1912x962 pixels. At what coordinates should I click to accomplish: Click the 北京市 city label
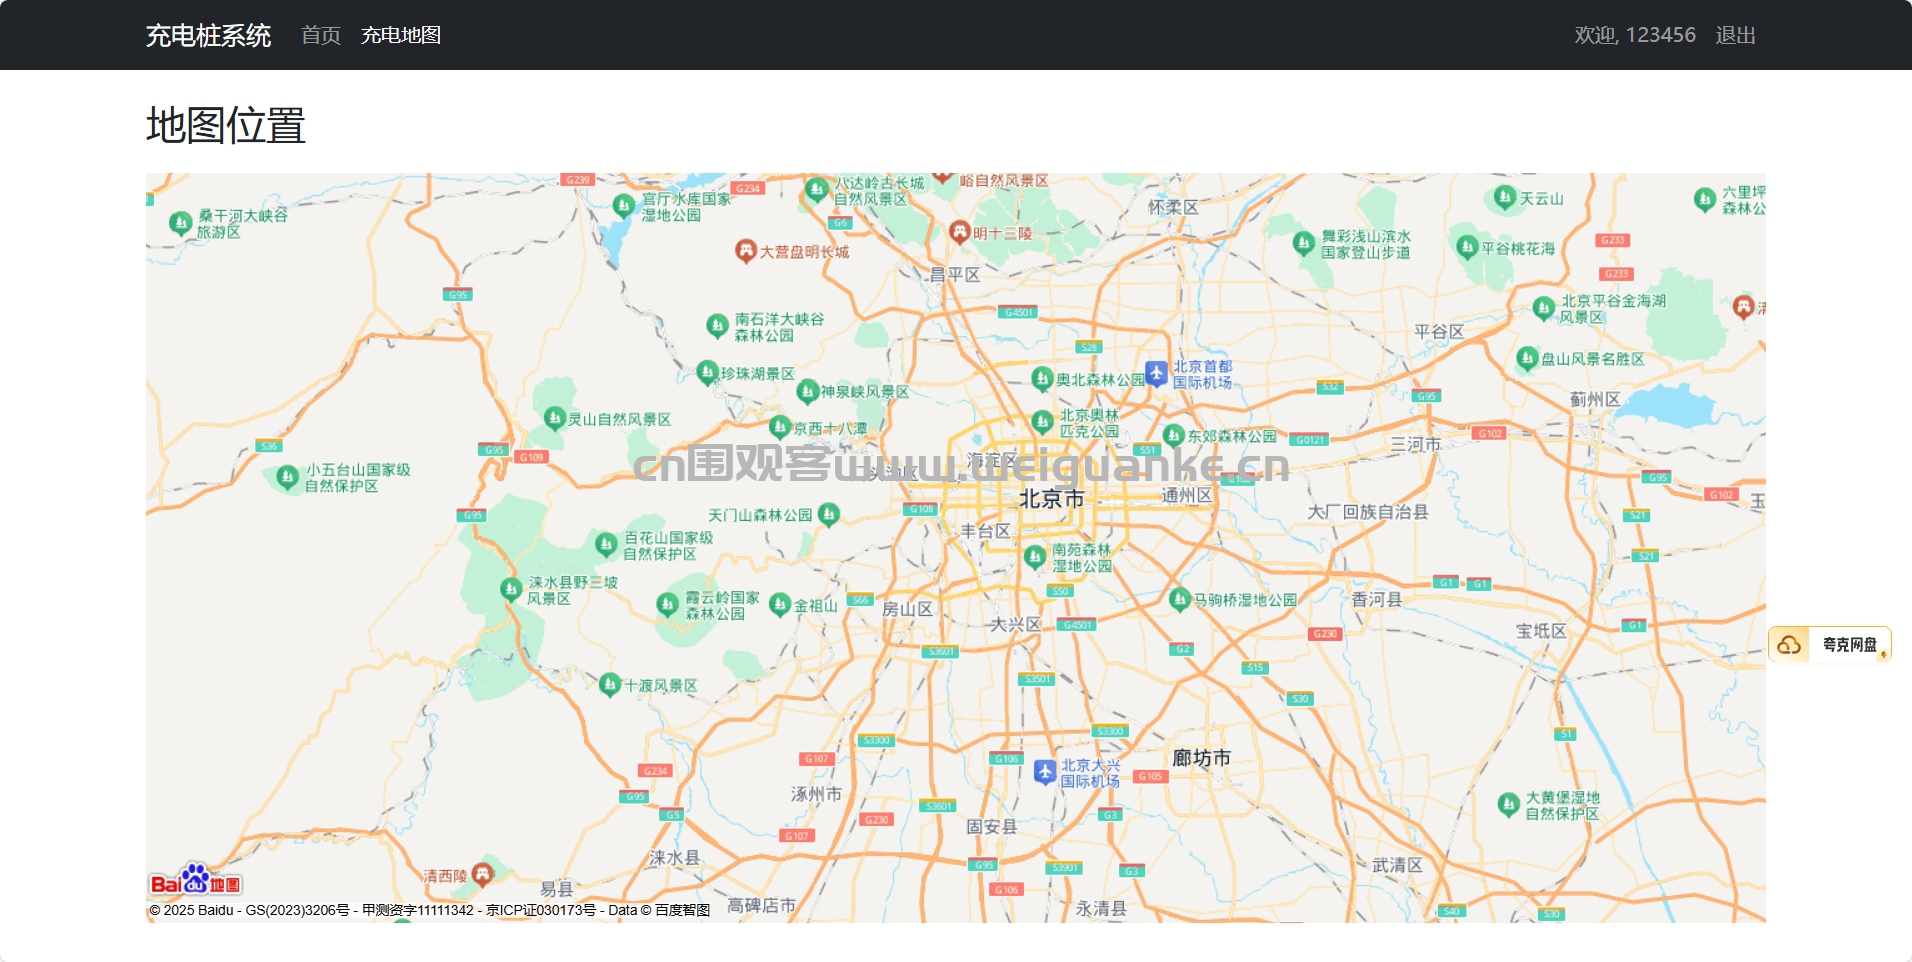[x=1051, y=499]
